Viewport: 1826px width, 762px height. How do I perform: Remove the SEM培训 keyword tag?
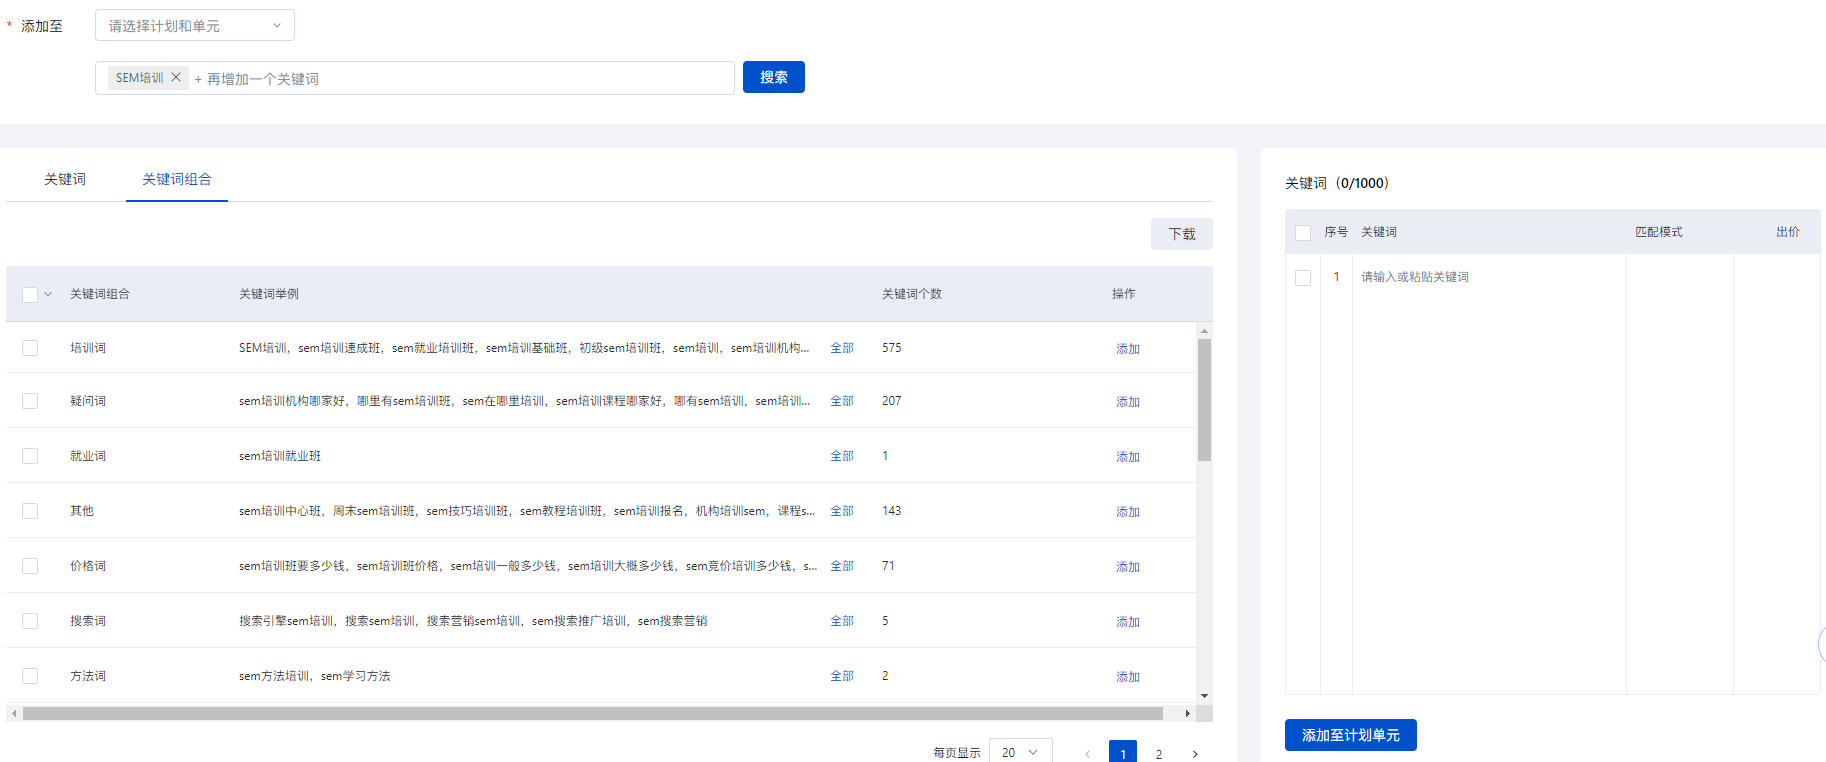coord(176,77)
